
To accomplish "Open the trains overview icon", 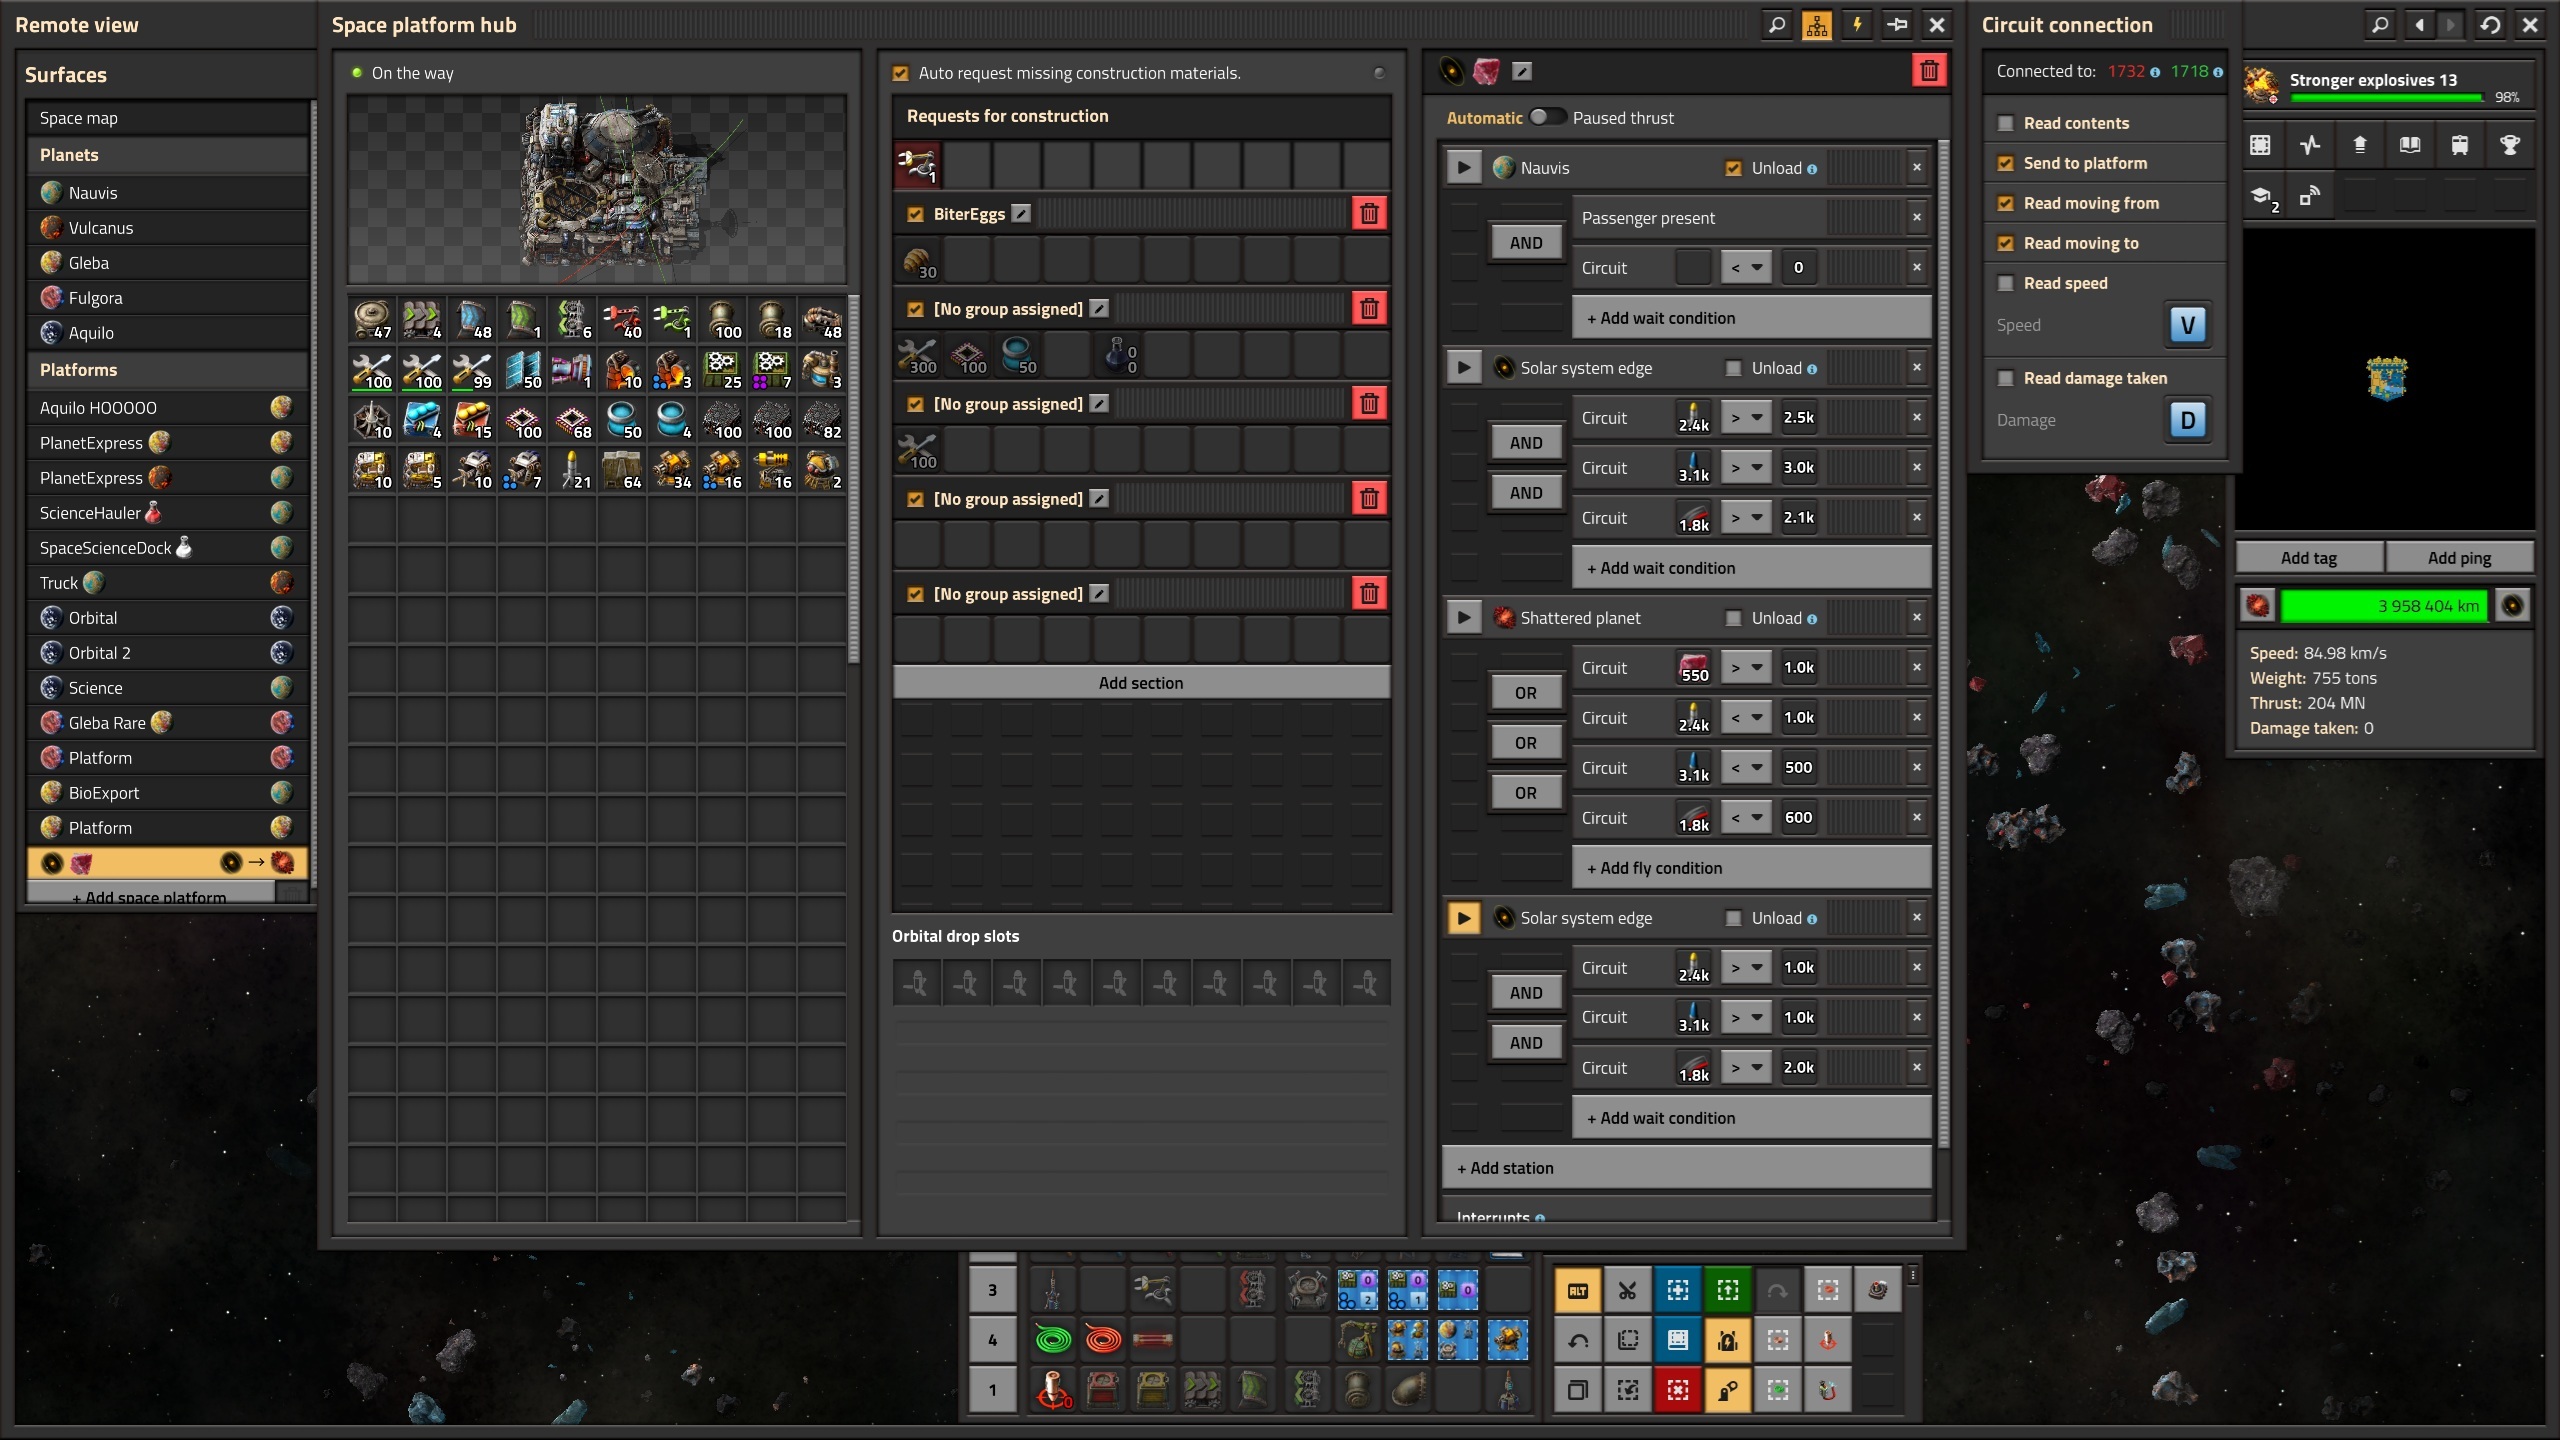I will point(2459,146).
